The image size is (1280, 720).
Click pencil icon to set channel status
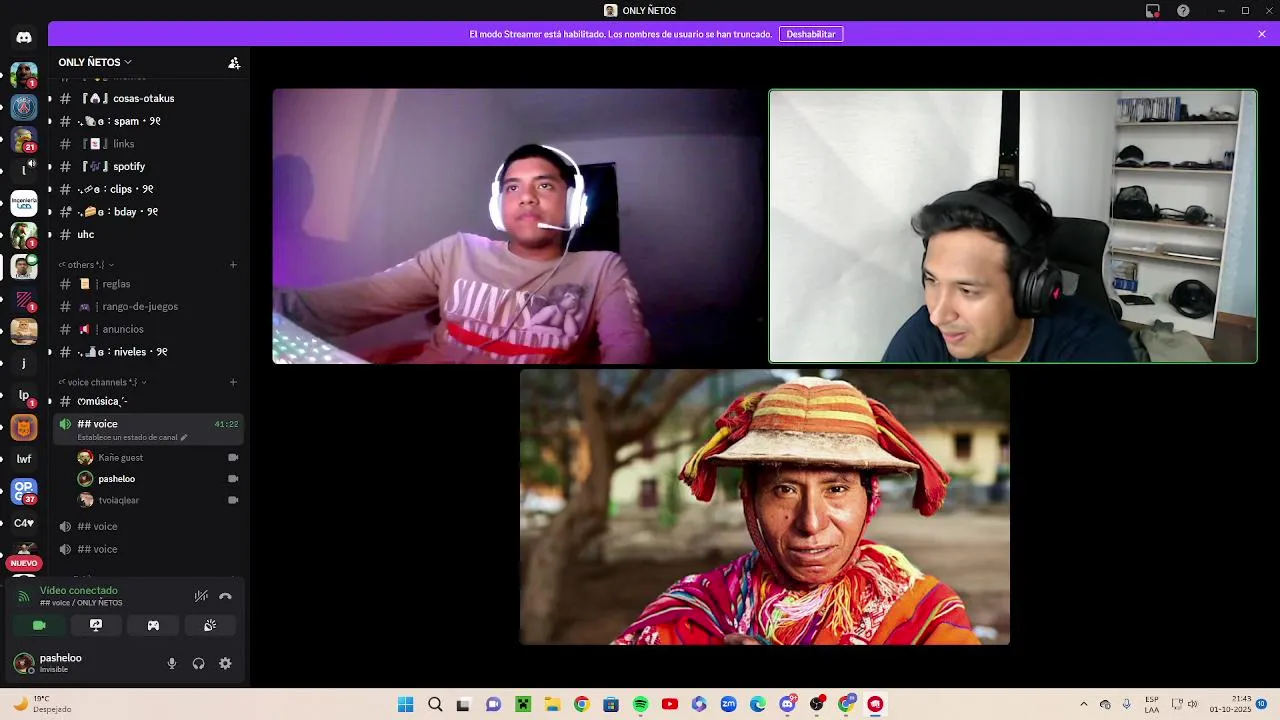coord(184,437)
